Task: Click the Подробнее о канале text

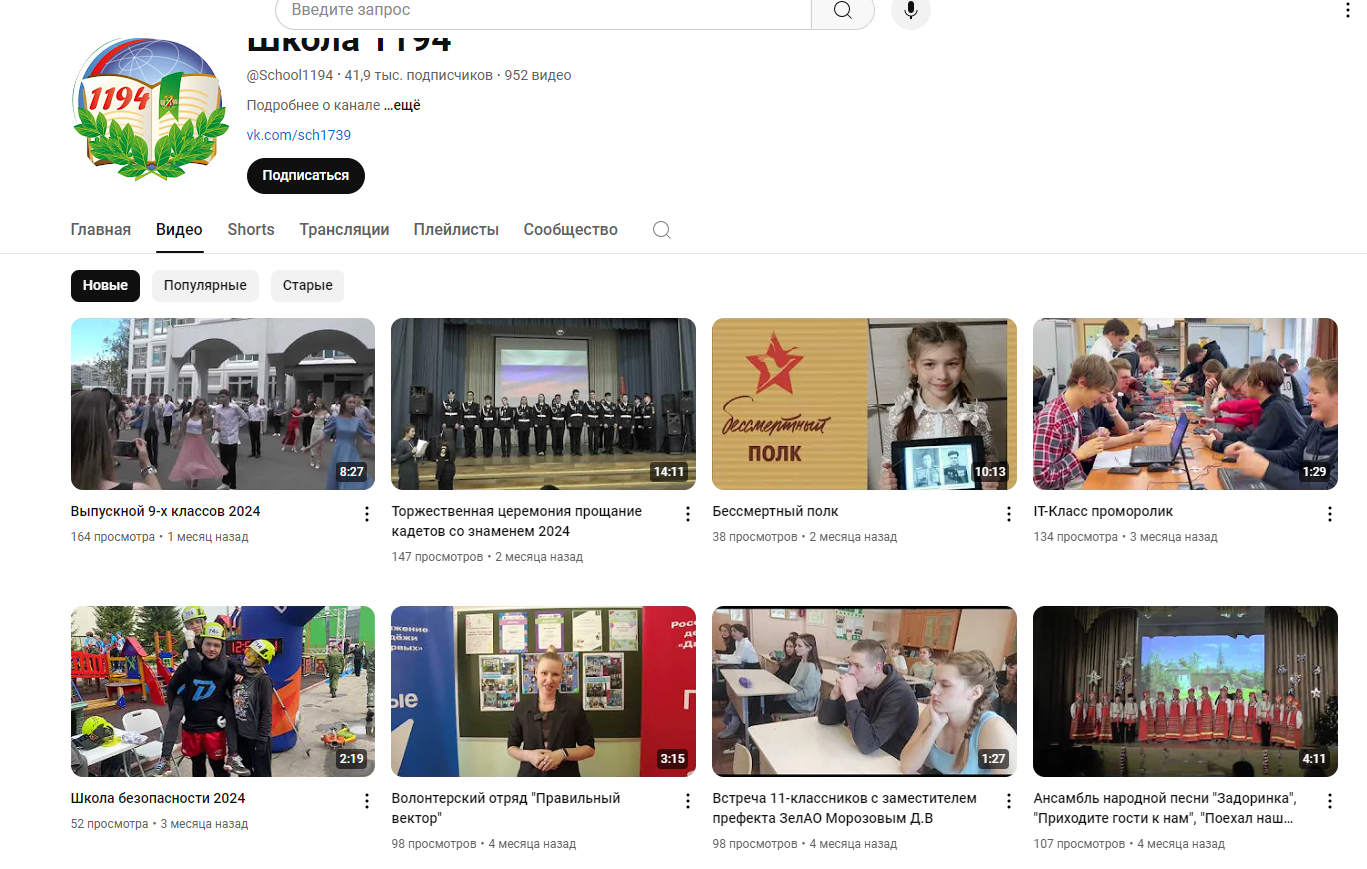Action: (x=313, y=105)
